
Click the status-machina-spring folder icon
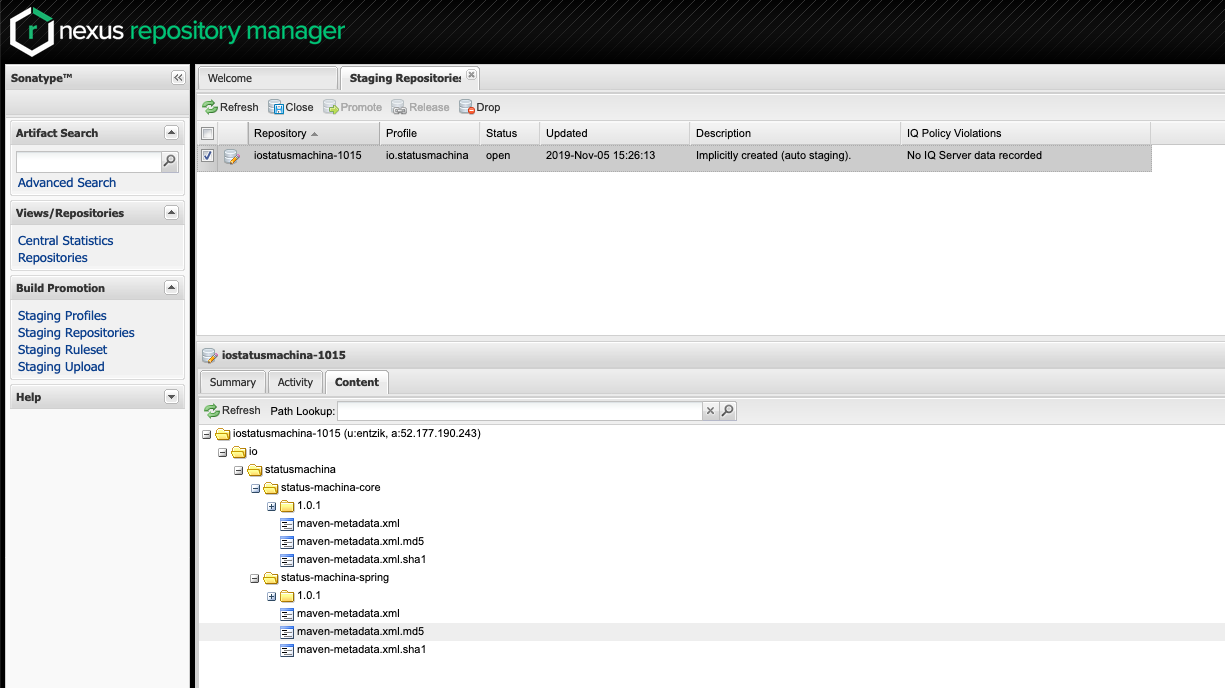coord(271,578)
